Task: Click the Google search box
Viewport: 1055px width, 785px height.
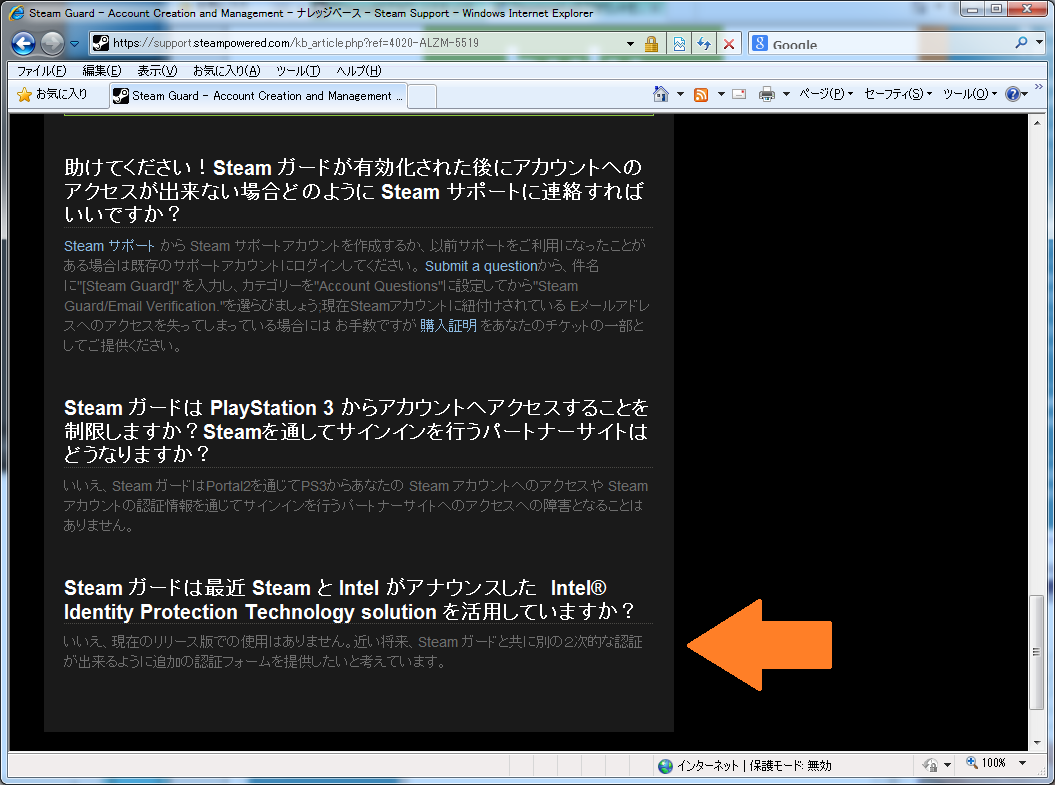Action: 888,44
